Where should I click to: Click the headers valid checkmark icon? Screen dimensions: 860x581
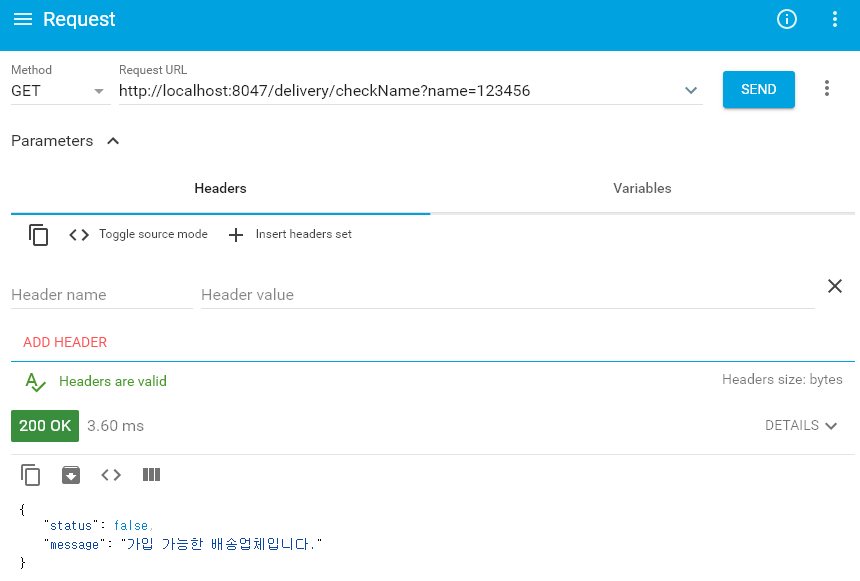(35, 382)
